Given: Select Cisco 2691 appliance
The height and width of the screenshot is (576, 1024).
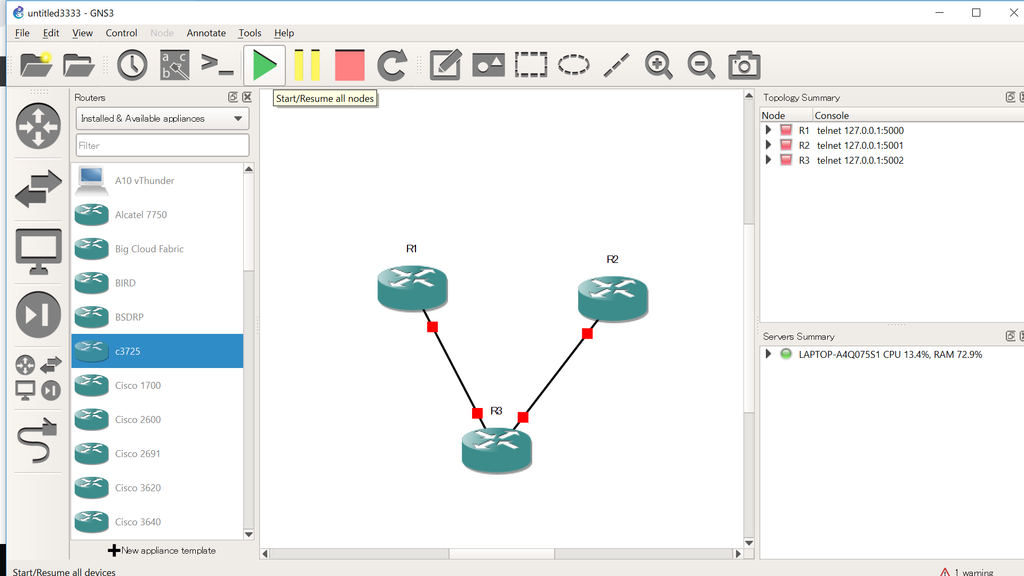Looking at the screenshot, I should [157, 453].
